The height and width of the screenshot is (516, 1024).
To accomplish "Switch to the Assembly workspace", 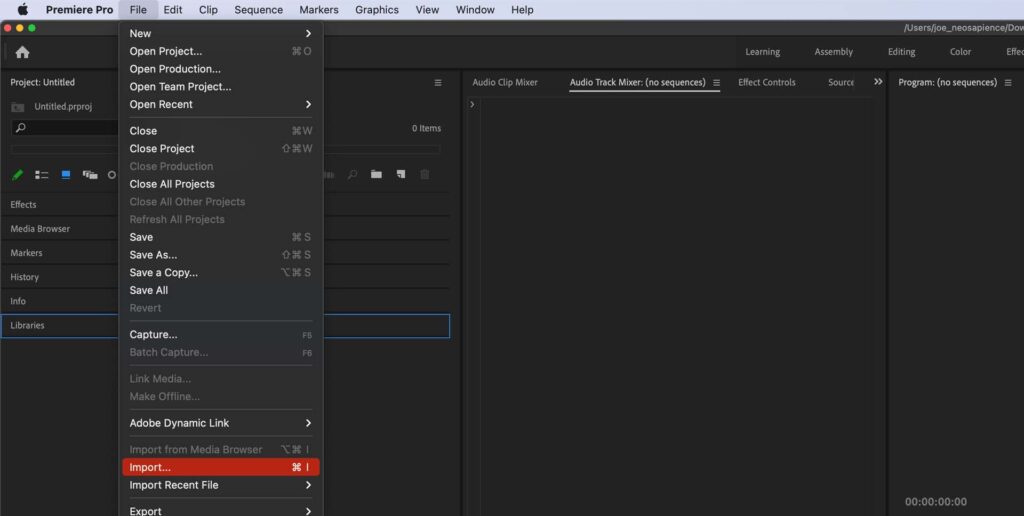I will (x=833, y=52).
